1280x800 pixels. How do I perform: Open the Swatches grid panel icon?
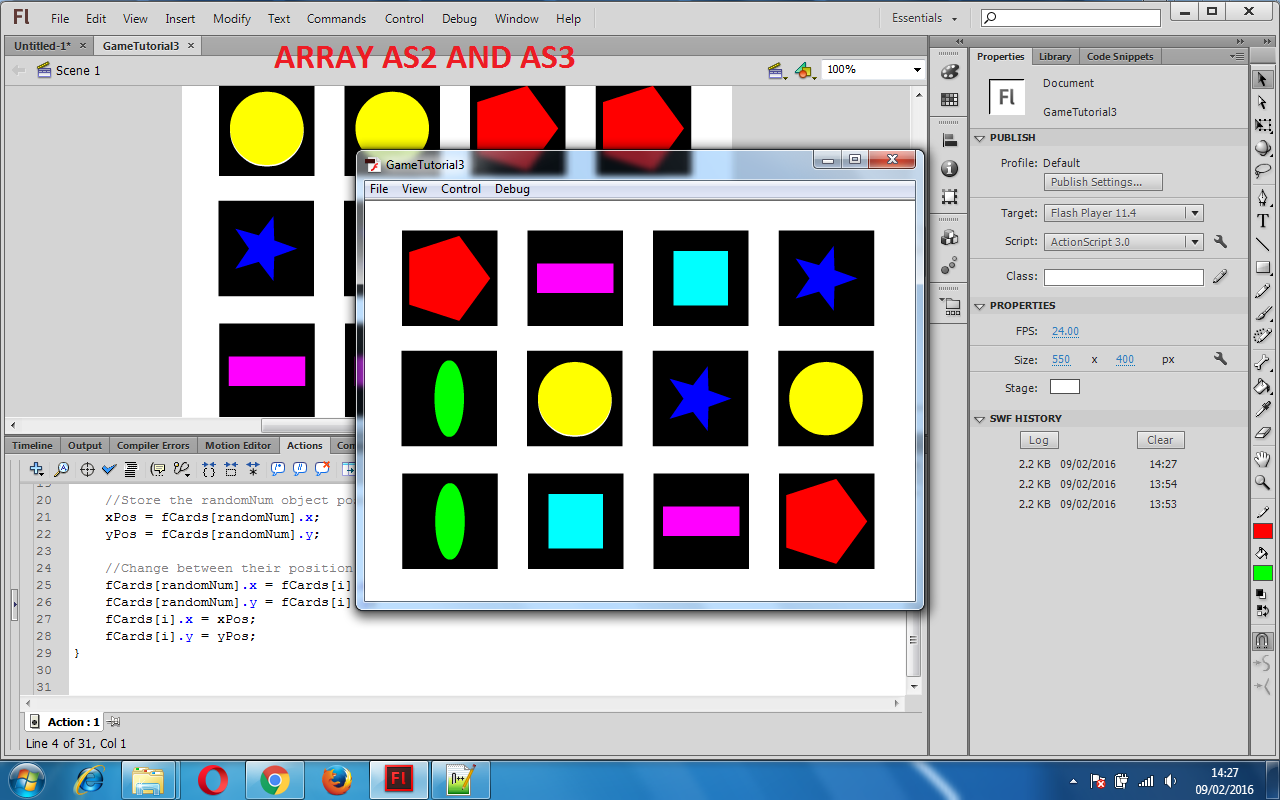coord(950,100)
